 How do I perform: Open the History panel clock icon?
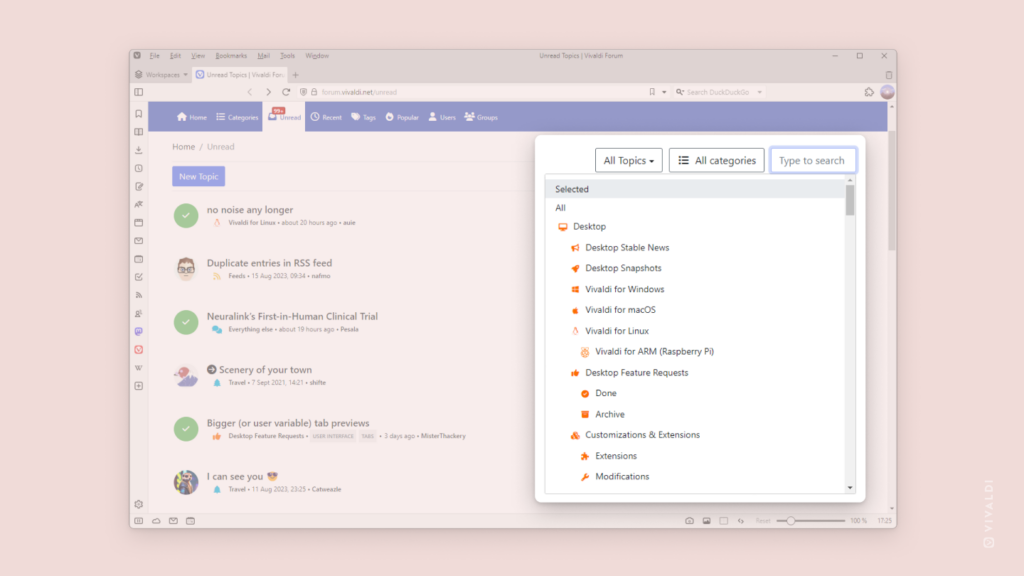[x=138, y=168]
